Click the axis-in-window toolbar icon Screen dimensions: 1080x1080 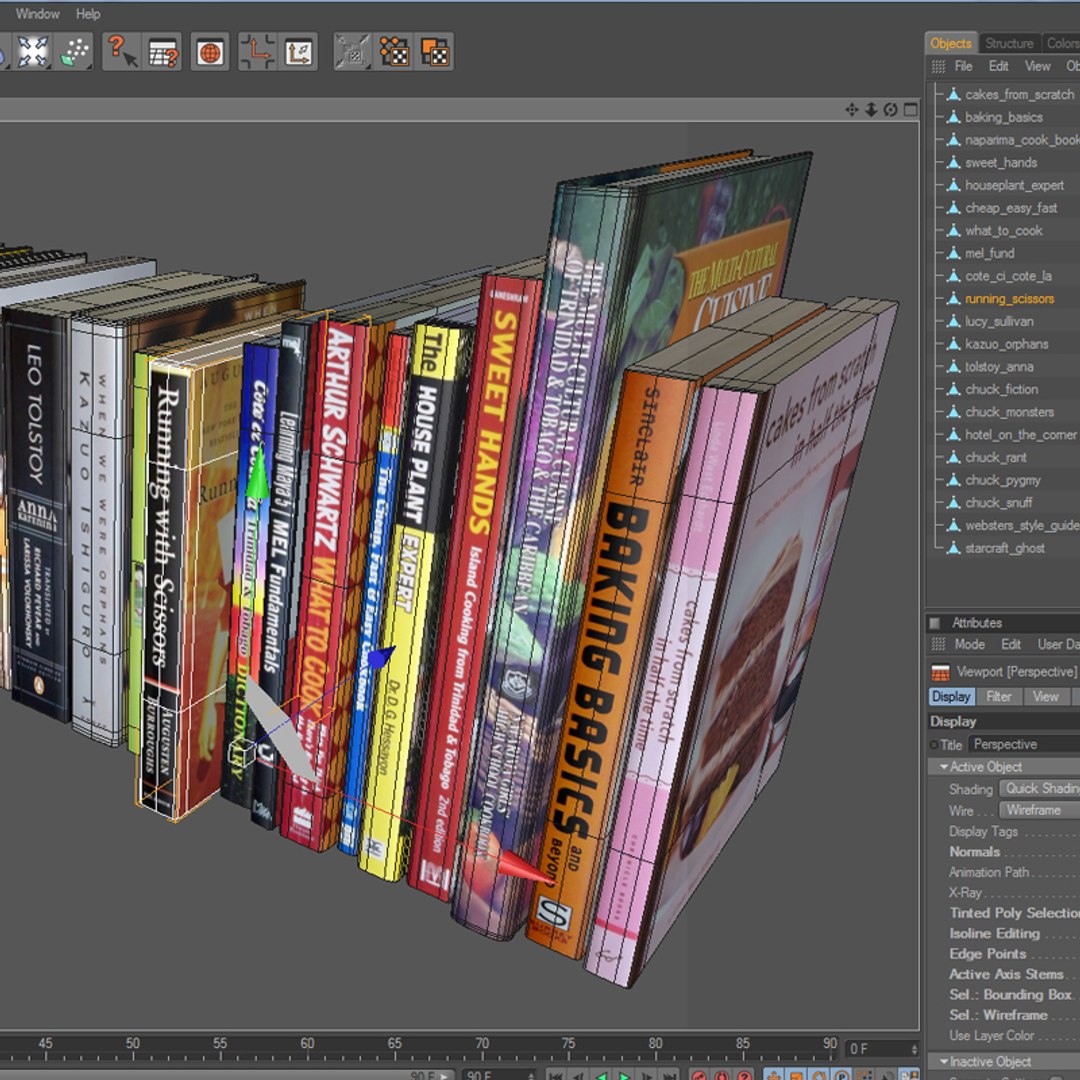[x=299, y=52]
